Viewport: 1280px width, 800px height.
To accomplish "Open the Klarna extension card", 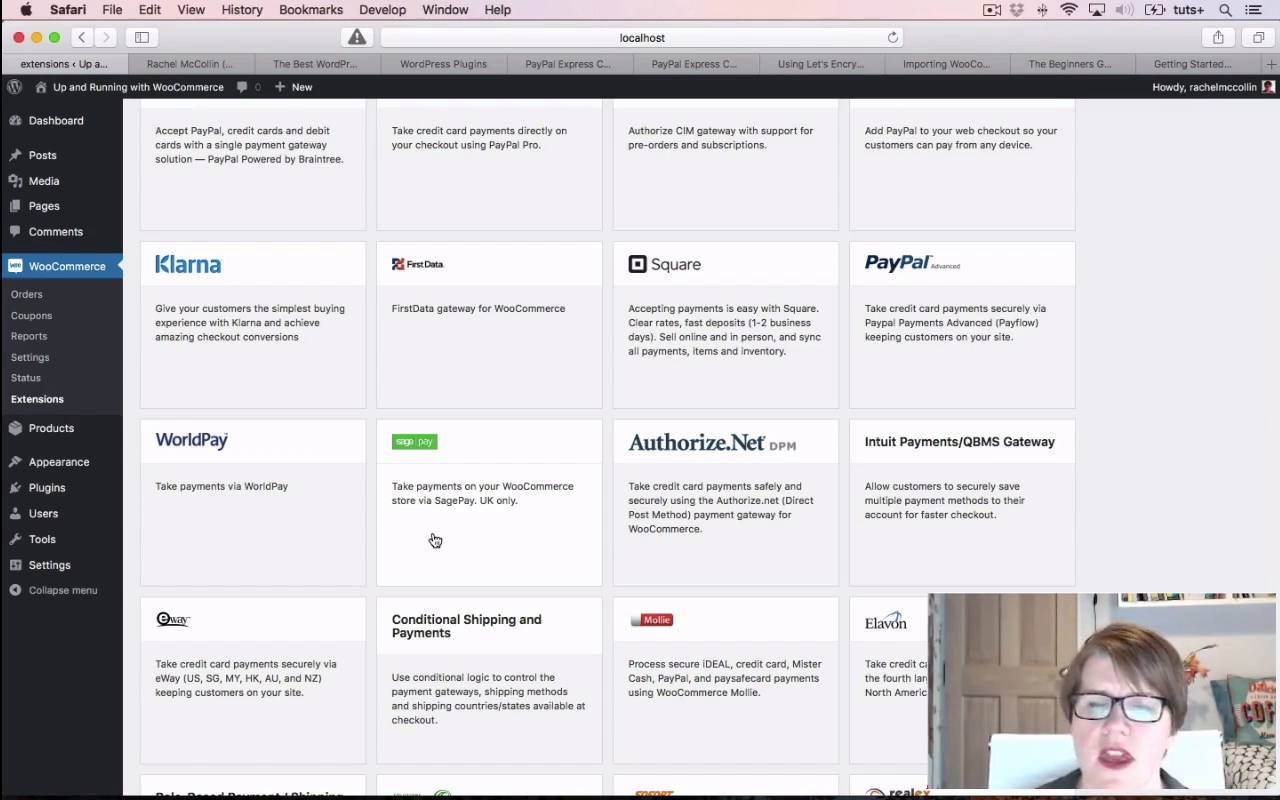I will pos(253,325).
